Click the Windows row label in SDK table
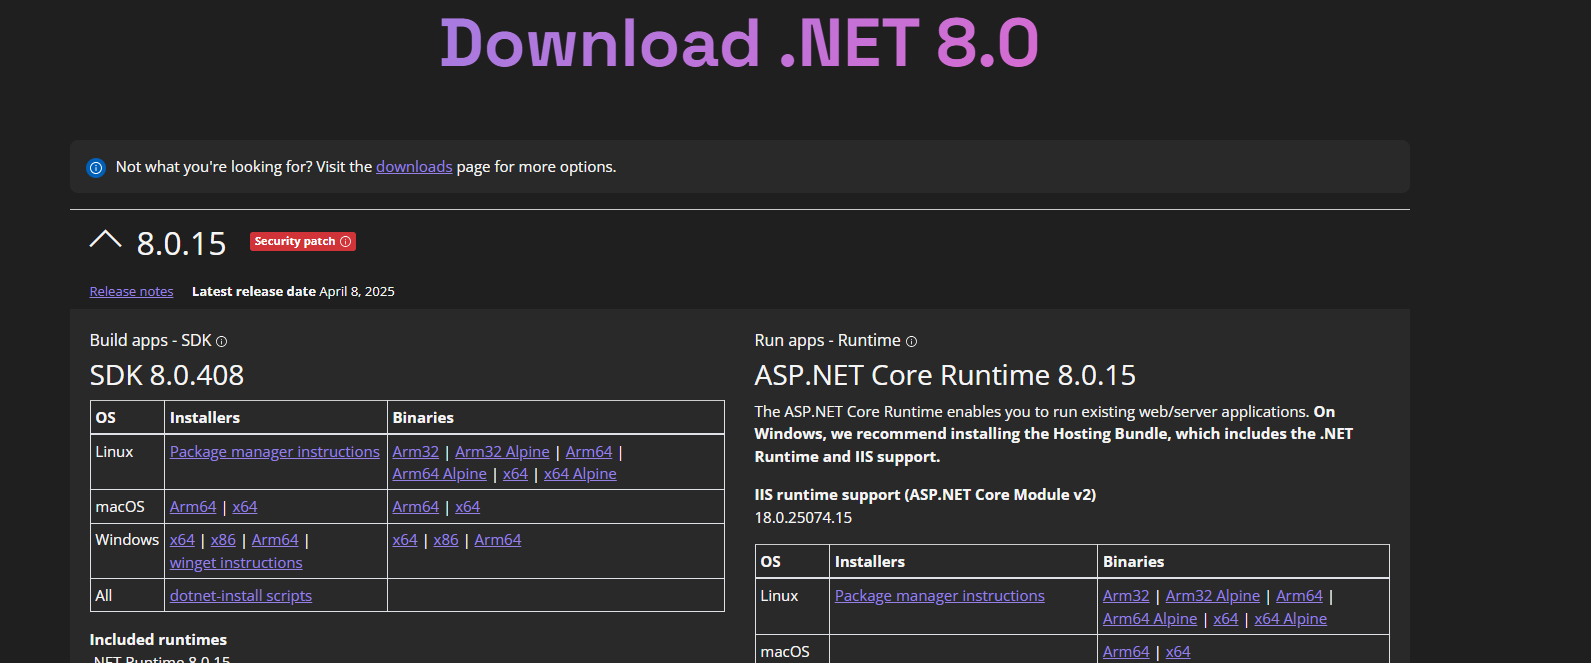This screenshot has height=663, width=1591. (127, 540)
